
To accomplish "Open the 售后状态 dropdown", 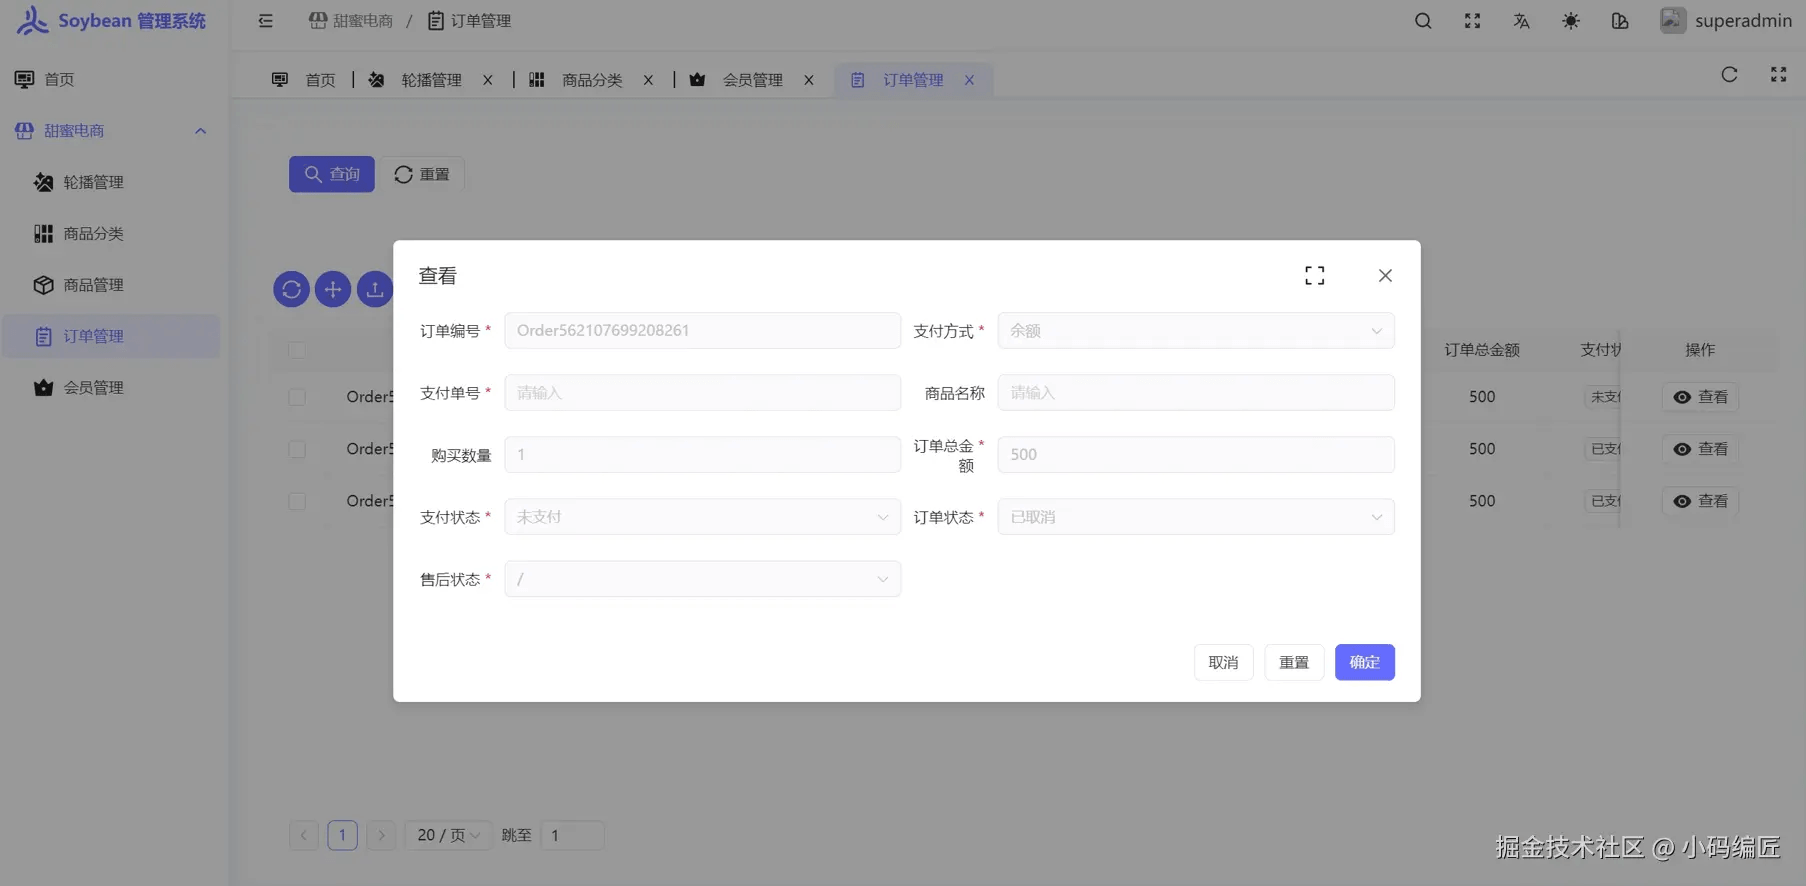I will point(702,579).
